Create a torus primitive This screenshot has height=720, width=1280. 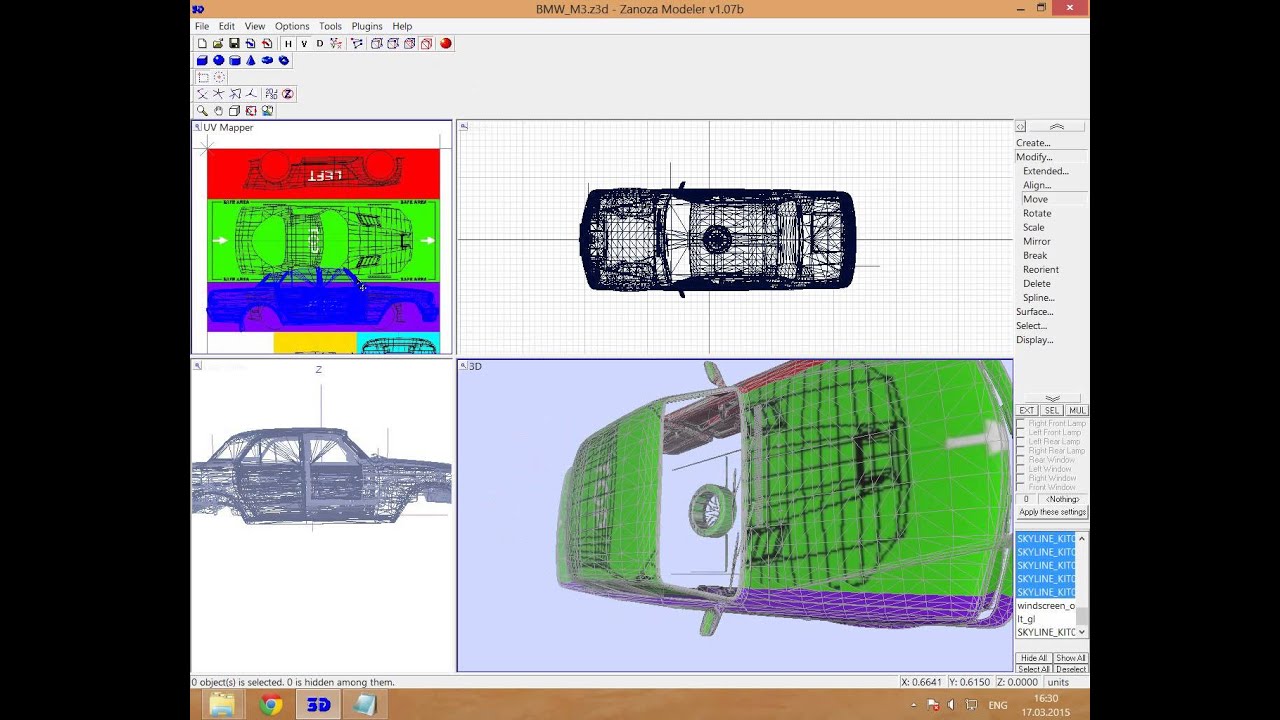coord(267,61)
